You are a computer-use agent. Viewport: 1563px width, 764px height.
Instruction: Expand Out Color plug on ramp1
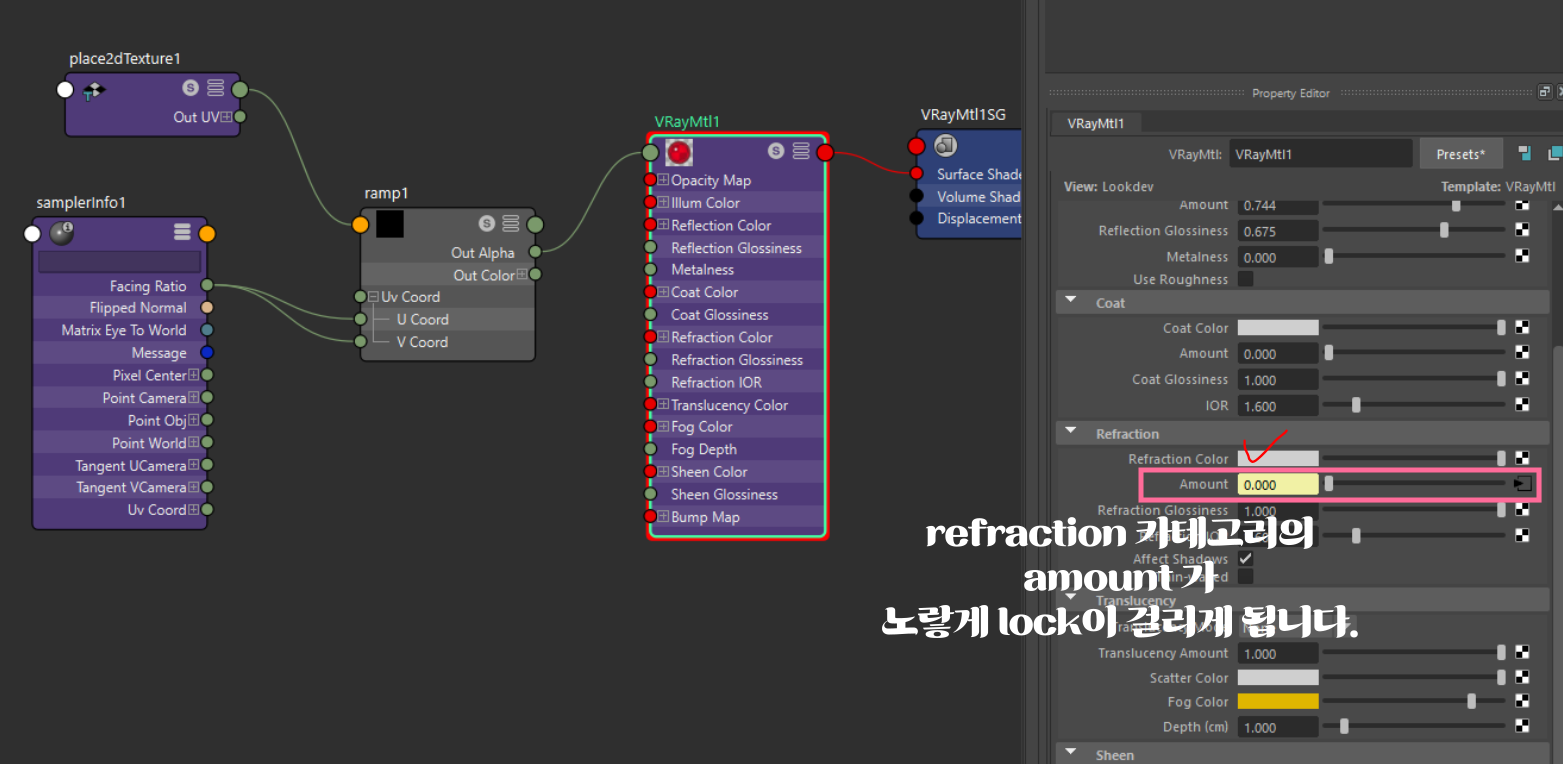521,275
